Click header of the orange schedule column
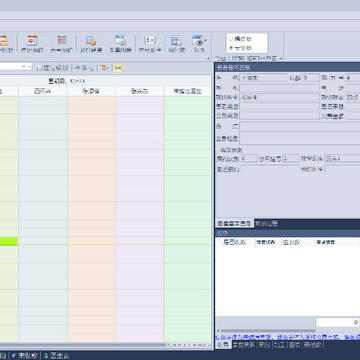The image size is (360, 360). pyautogui.click(x=91, y=91)
